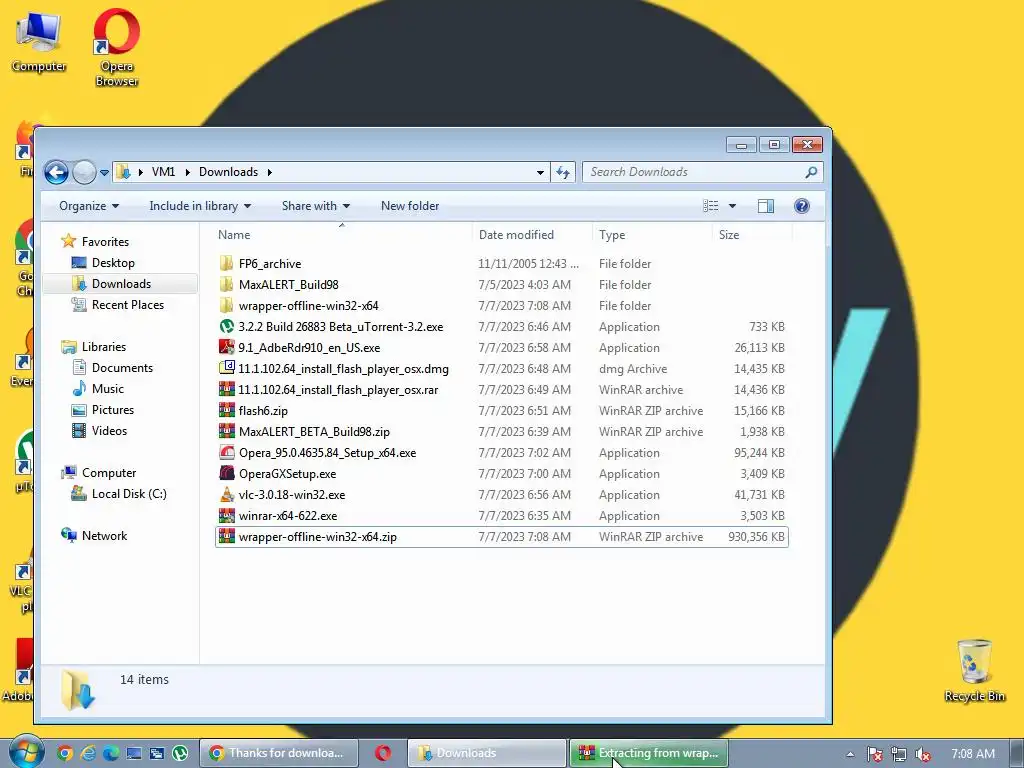
Task: Click the search magnifier icon
Action: point(811,172)
